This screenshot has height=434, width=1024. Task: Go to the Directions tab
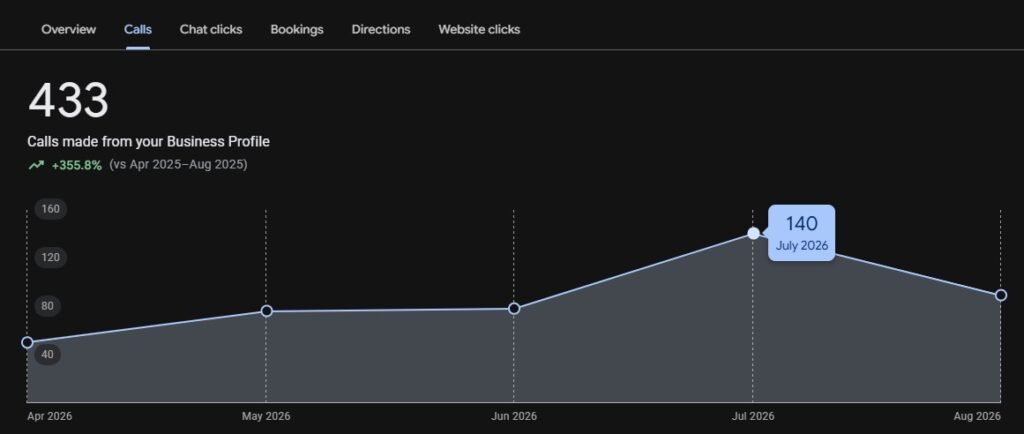click(381, 29)
